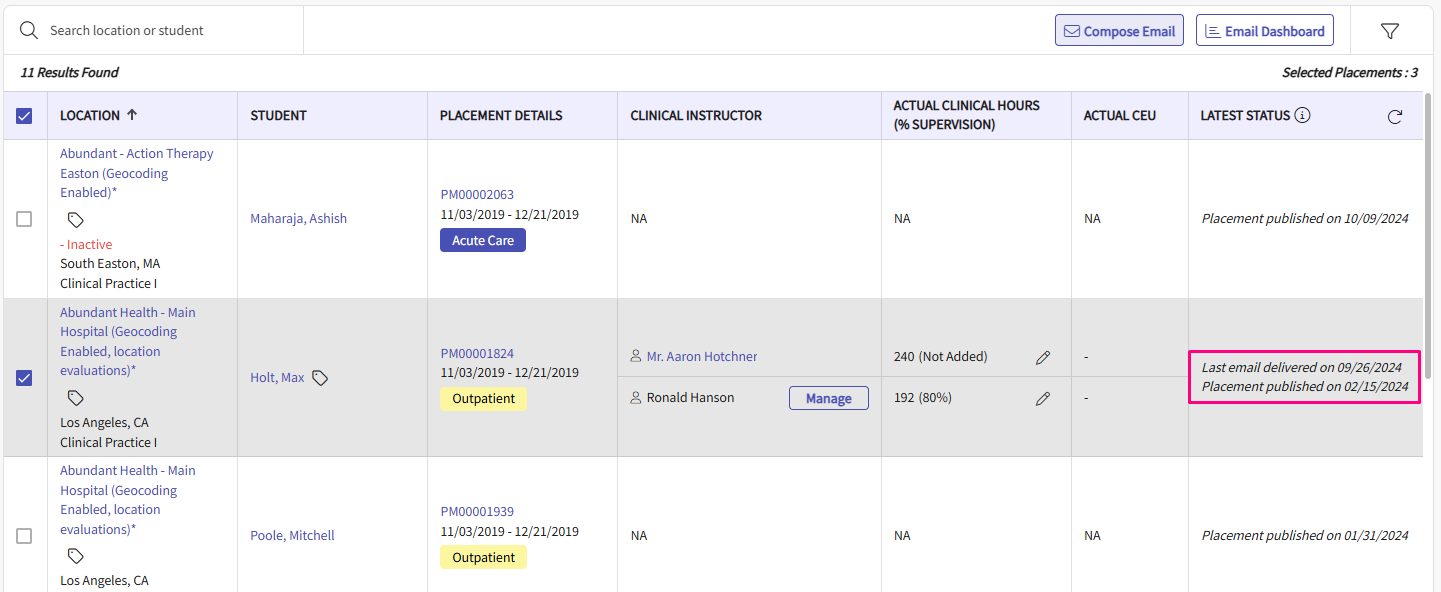1441x592 pixels.
Task: Uncheck the Holt, Max row checkbox
Action: [24, 377]
